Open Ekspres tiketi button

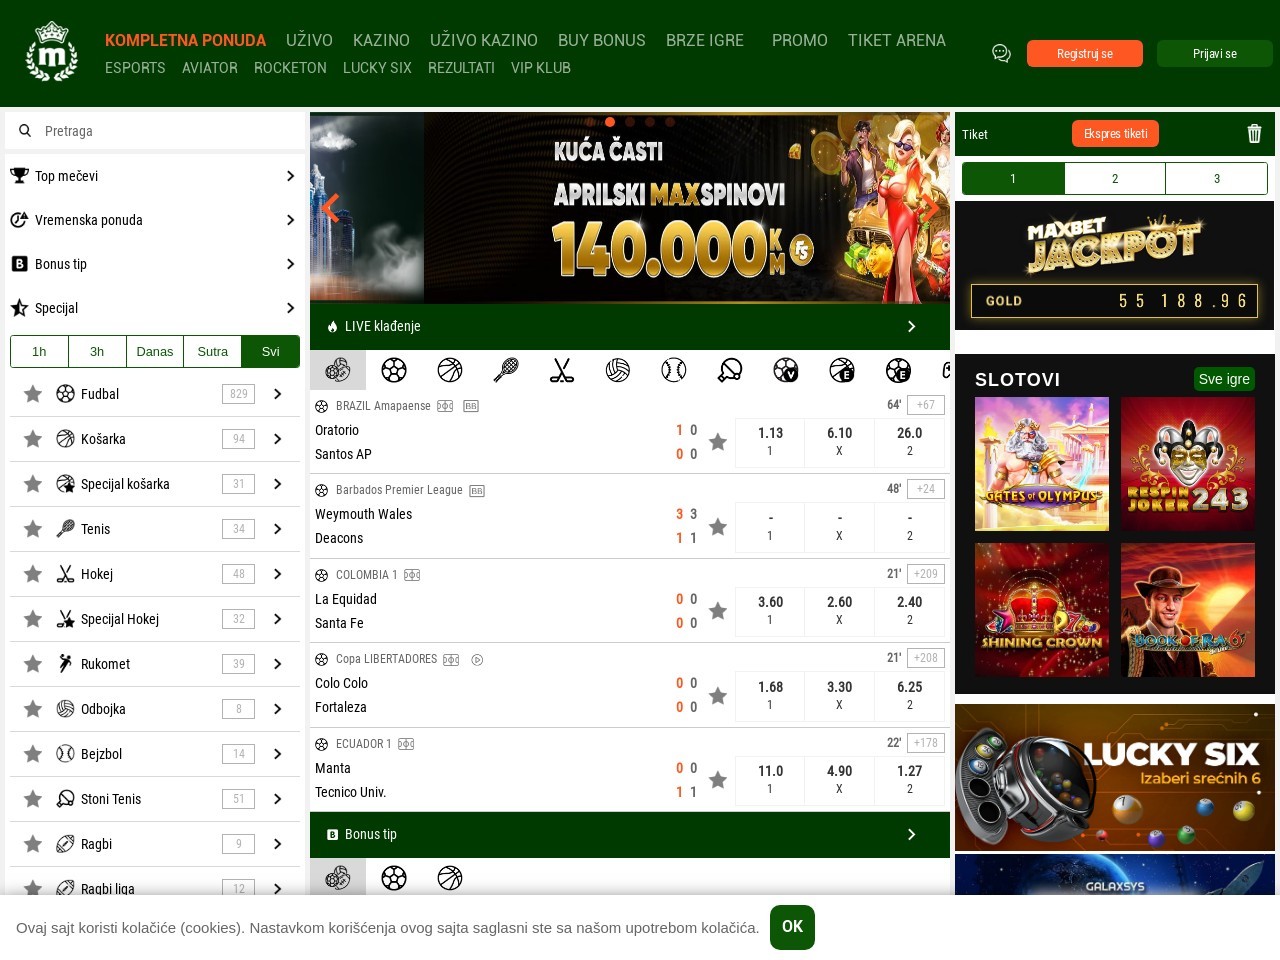point(1115,134)
